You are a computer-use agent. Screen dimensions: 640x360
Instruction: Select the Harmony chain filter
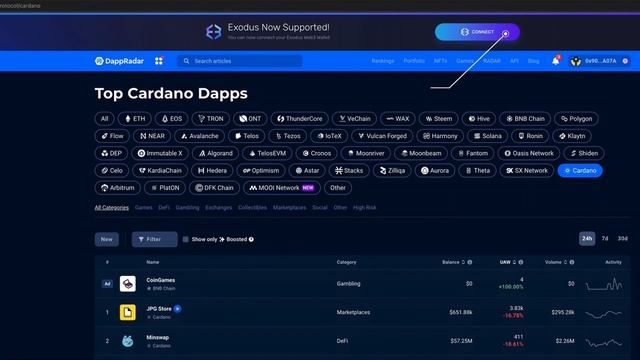(x=440, y=136)
